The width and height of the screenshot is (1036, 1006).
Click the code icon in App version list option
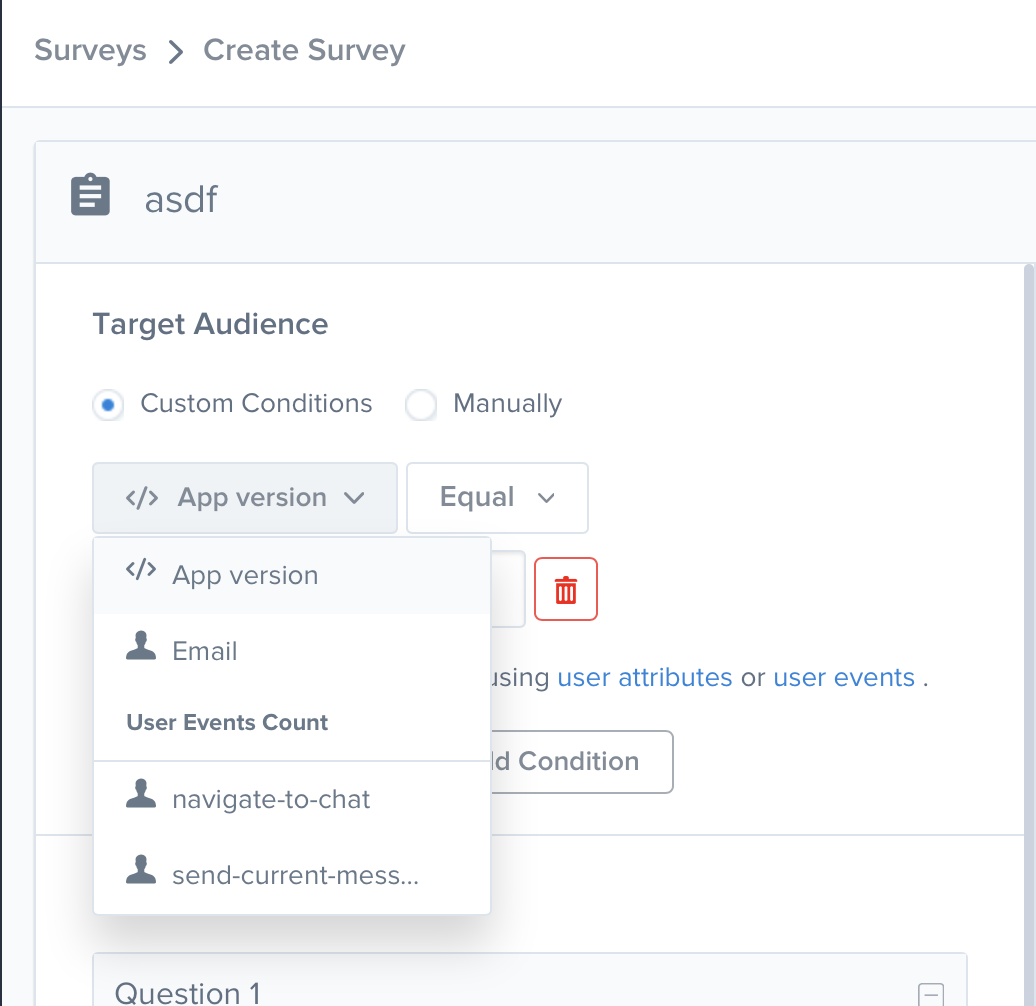pos(141,571)
